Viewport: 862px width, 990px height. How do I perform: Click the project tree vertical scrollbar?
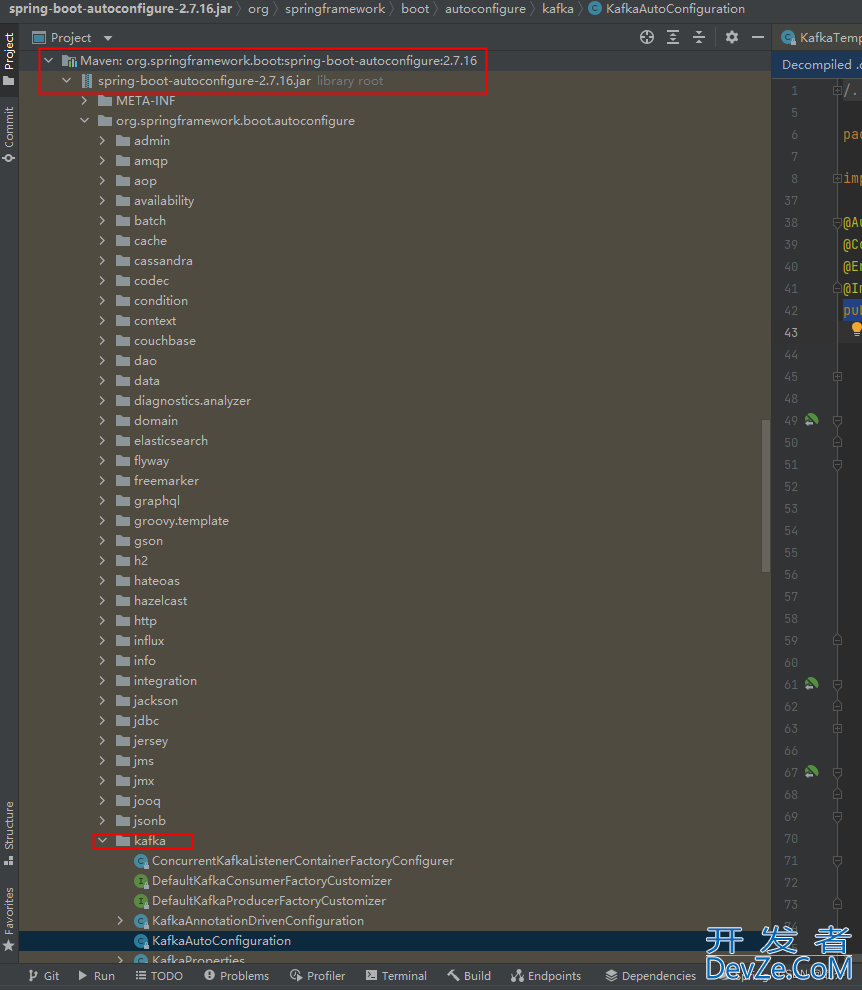pyautogui.click(x=766, y=496)
